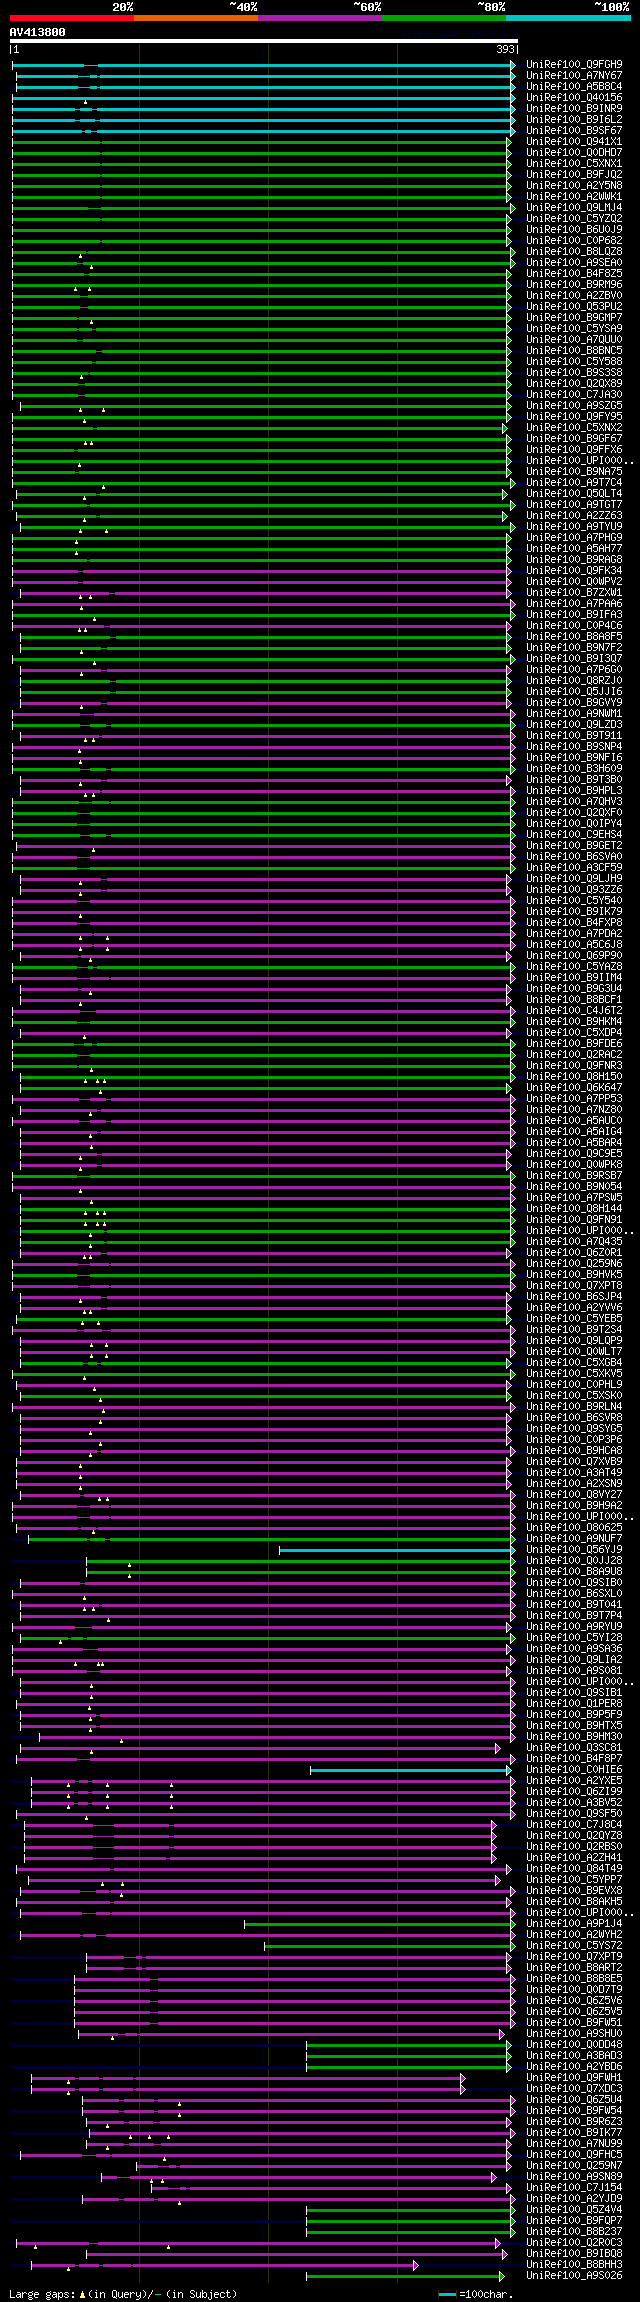640x2302 pixels.
Task: Select the UniRef100_Q3SC81 label
Action: (574, 1748)
